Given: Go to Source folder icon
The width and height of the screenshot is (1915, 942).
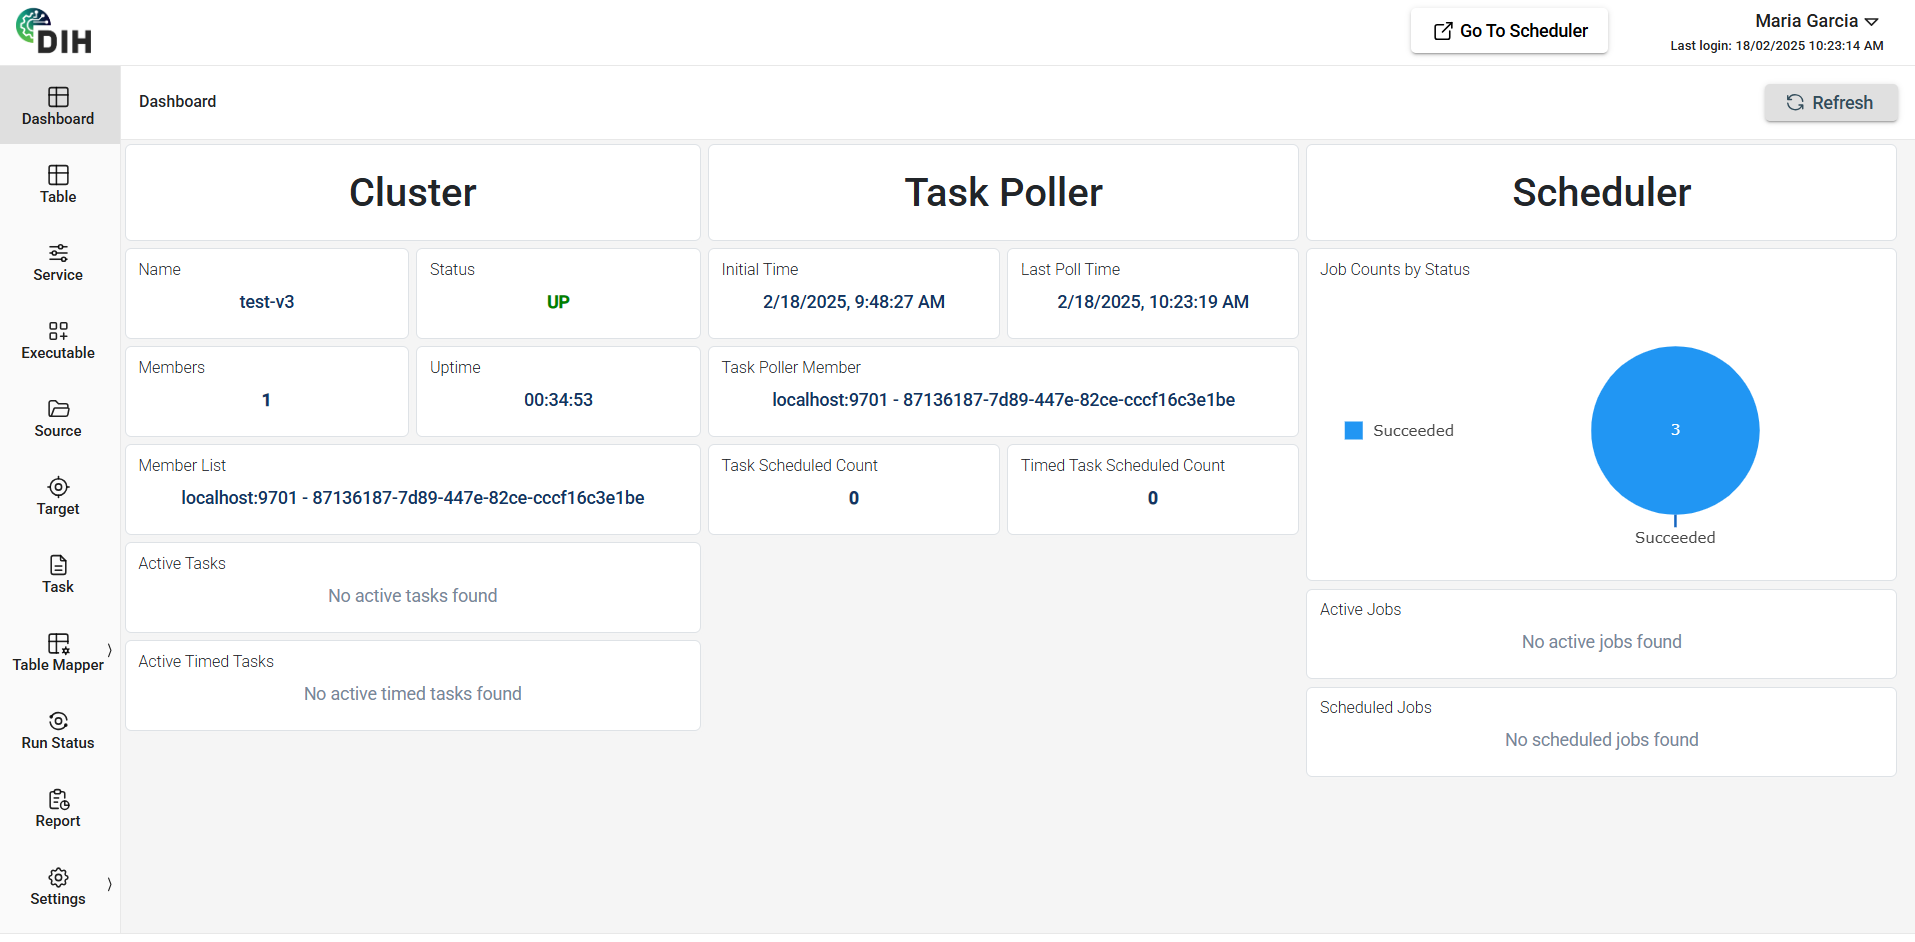Looking at the screenshot, I should click(x=58, y=409).
